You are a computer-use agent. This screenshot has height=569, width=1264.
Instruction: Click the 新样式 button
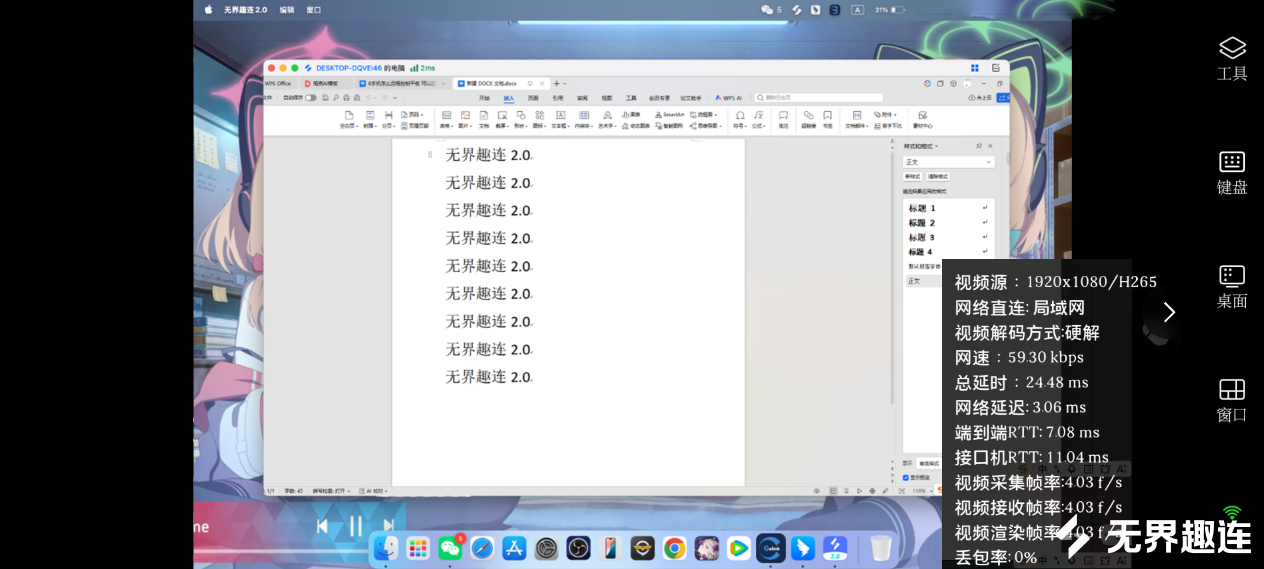(912, 176)
